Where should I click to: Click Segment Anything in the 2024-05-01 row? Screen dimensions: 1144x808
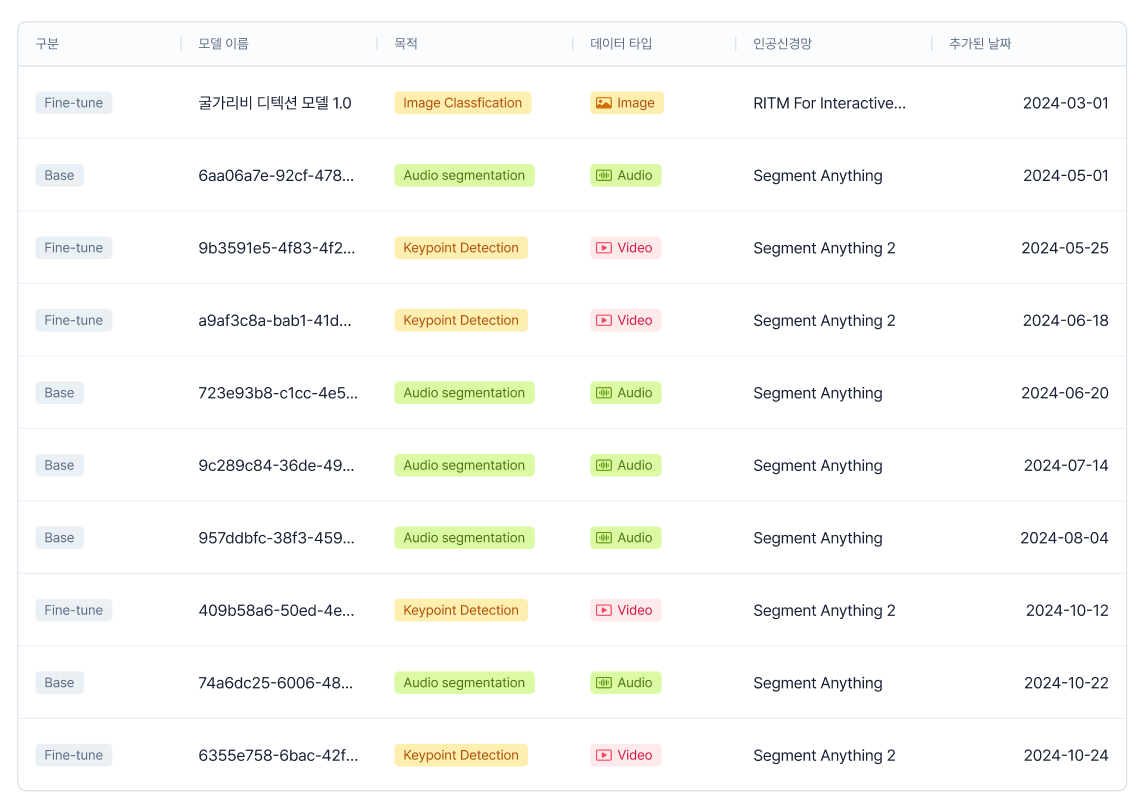click(x=818, y=176)
